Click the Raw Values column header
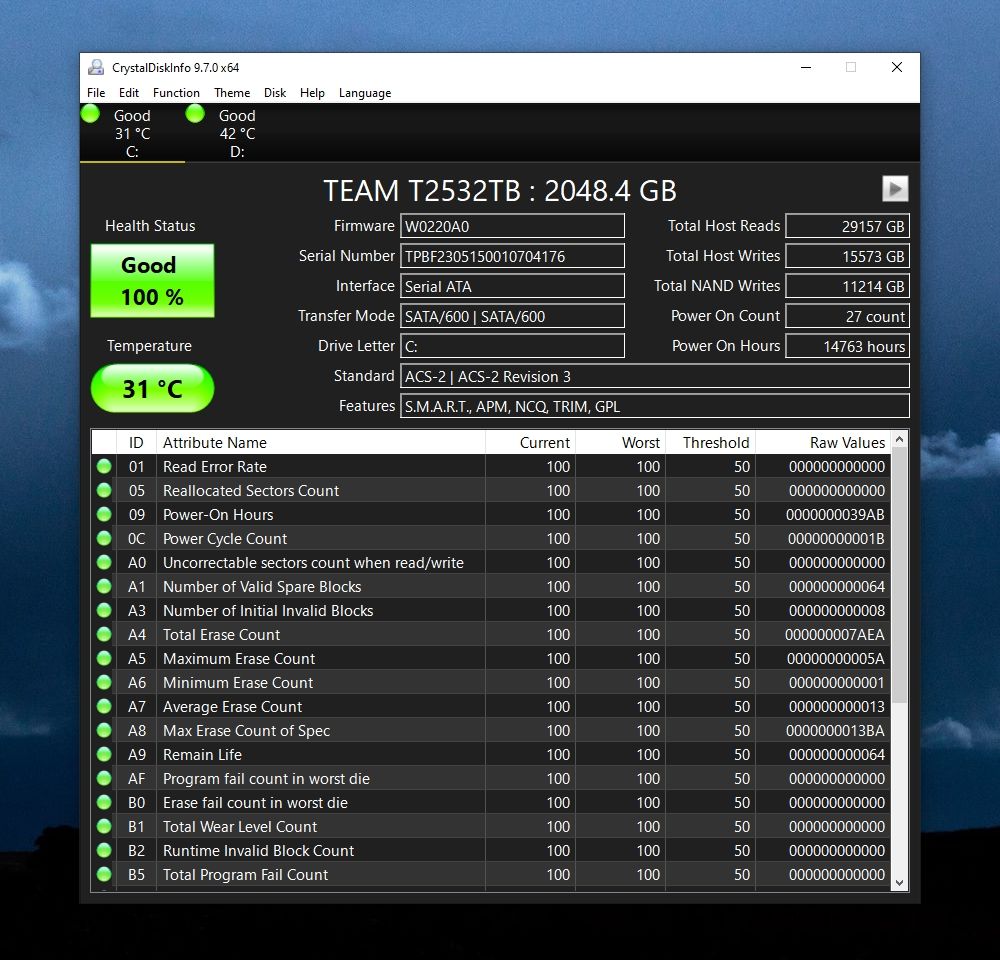This screenshot has width=1000, height=960. coord(823,443)
